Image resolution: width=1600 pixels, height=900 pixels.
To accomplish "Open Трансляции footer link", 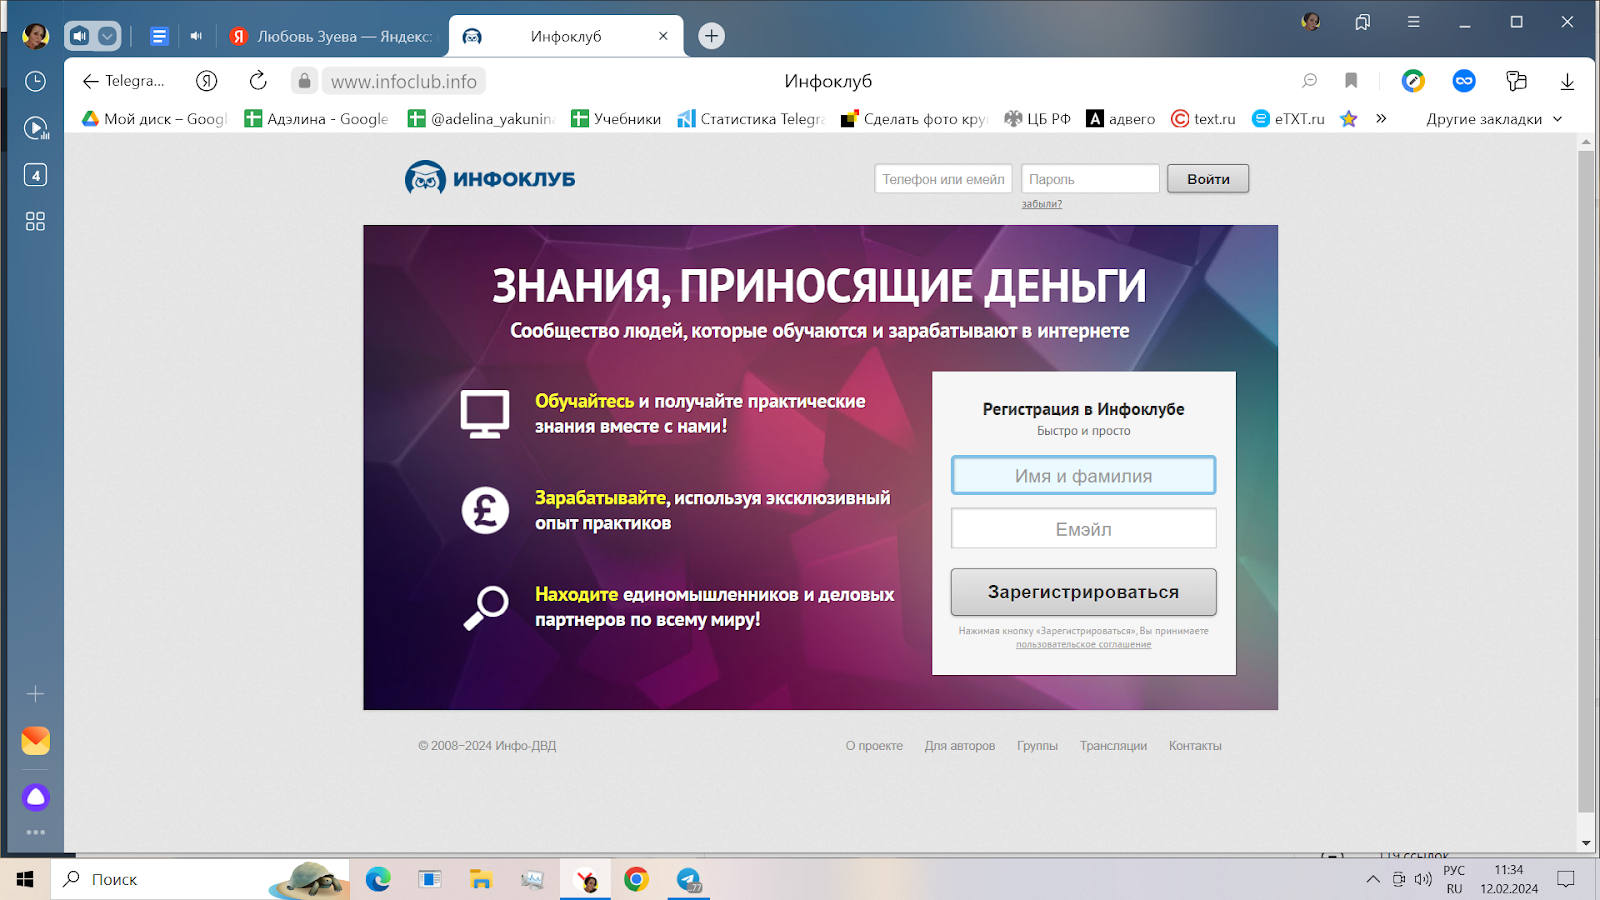I will [1113, 746].
